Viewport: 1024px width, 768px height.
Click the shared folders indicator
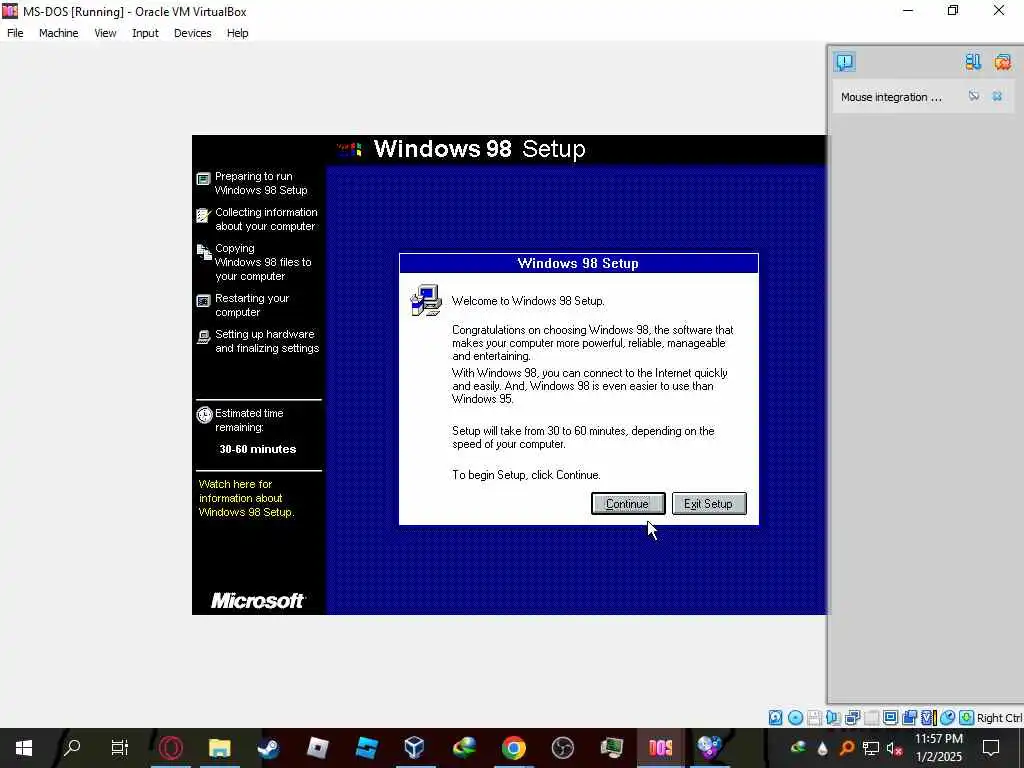click(909, 718)
